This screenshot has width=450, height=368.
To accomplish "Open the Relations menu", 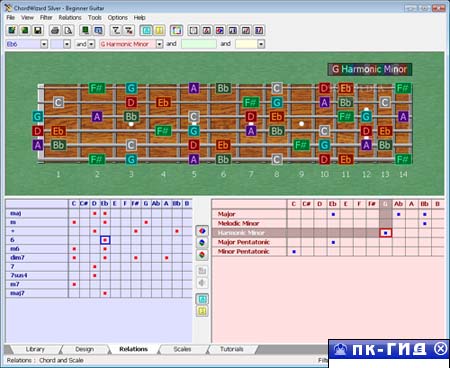I will 70,17.
